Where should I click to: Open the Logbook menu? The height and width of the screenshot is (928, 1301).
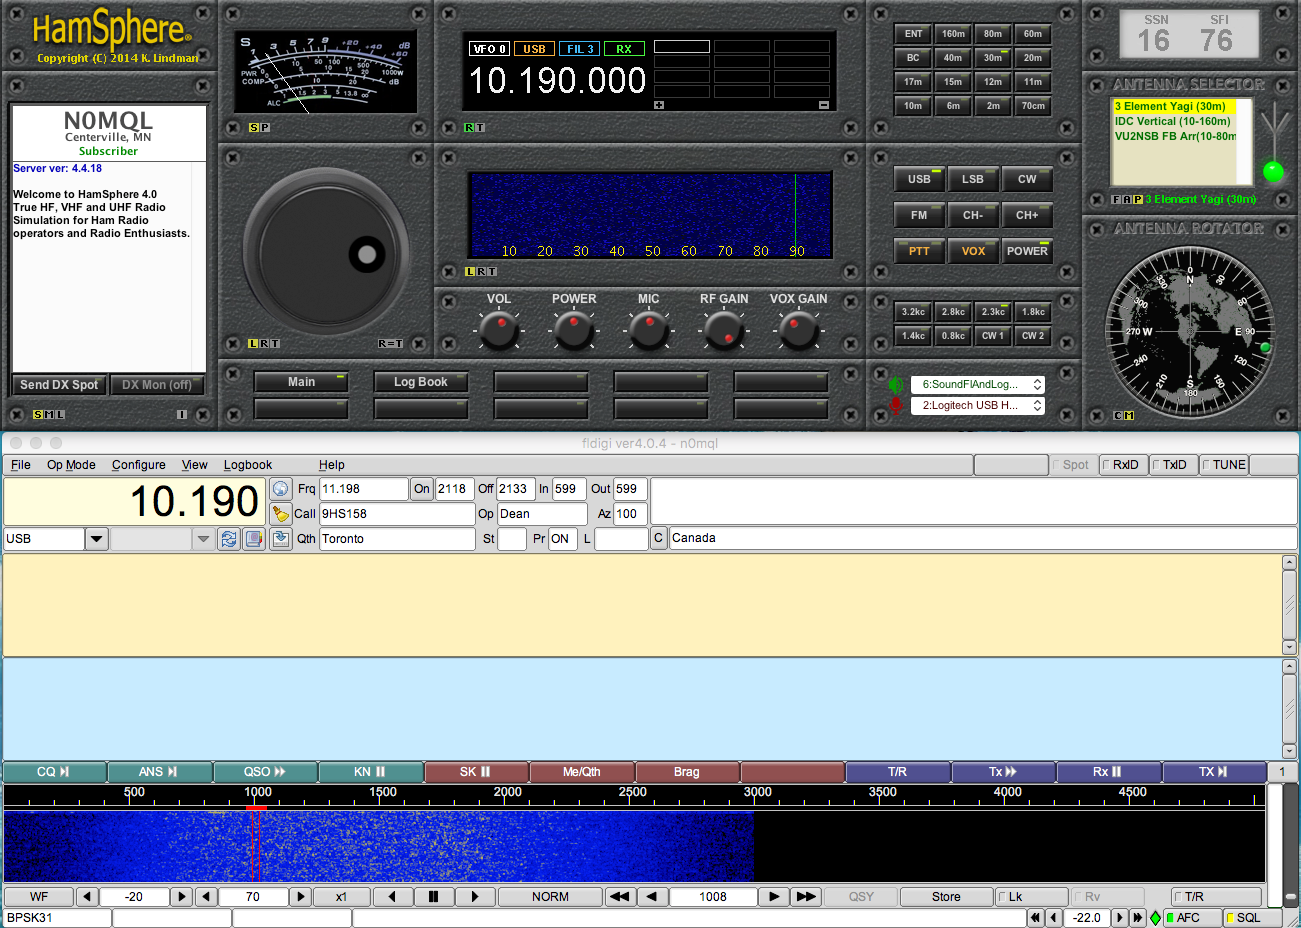coord(248,465)
